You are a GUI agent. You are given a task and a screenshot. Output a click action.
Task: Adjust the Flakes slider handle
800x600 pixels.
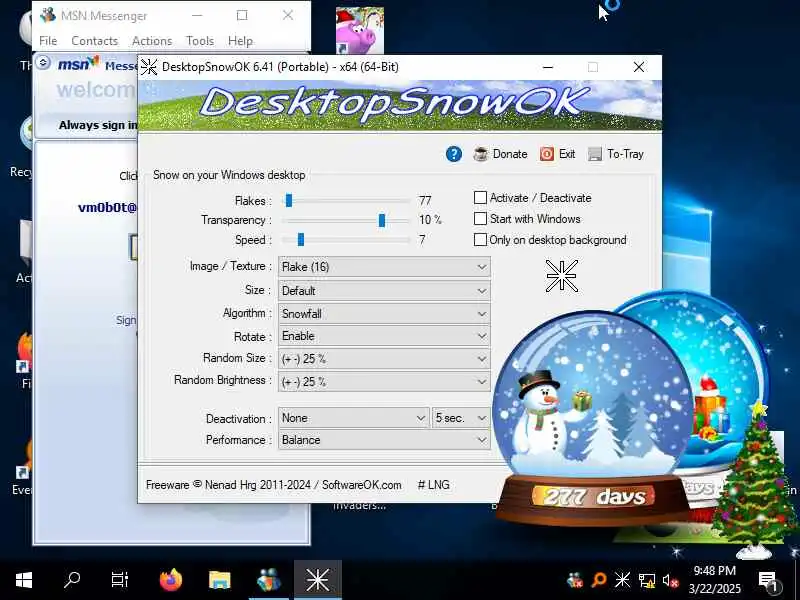tap(289, 201)
